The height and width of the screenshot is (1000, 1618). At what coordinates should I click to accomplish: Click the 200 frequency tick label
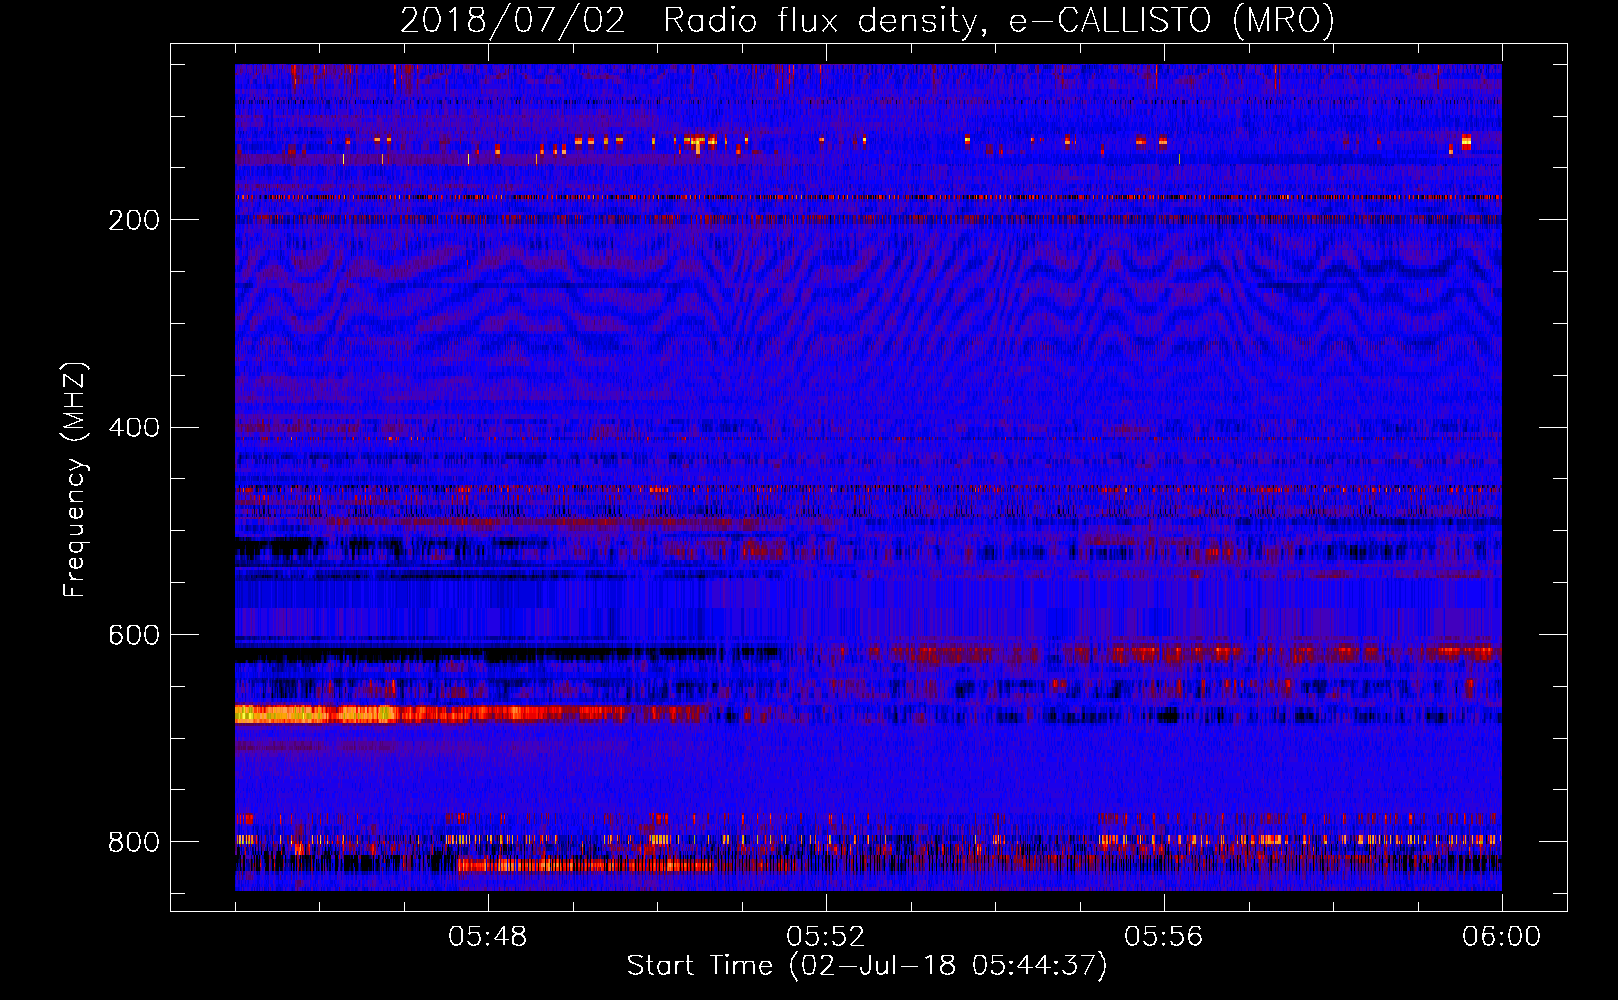[134, 220]
